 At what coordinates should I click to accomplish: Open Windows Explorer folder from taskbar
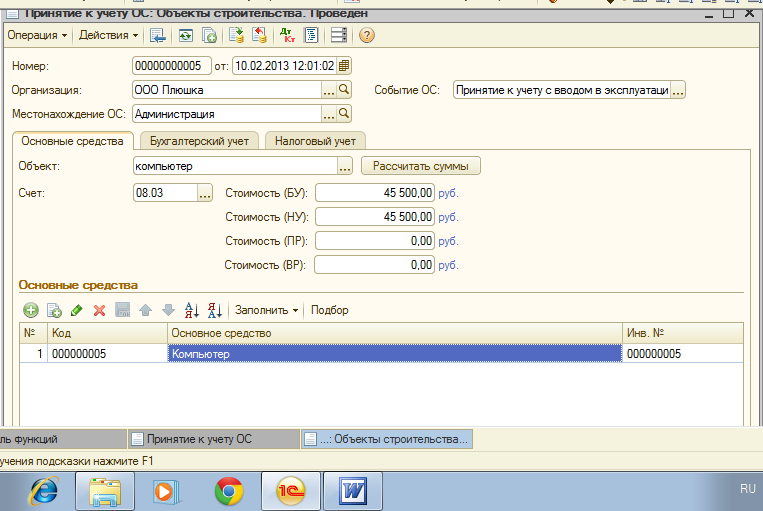tap(105, 491)
